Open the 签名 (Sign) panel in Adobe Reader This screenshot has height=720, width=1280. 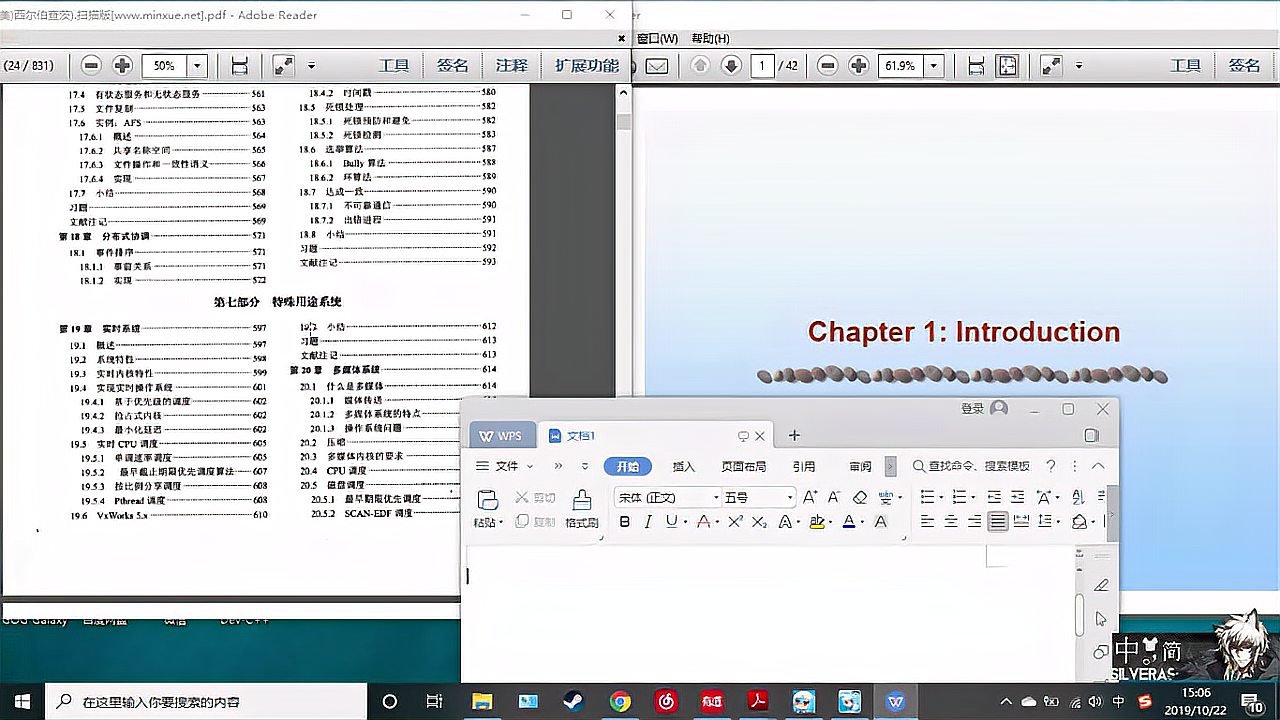pyautogui.click(x=450, y=65)
